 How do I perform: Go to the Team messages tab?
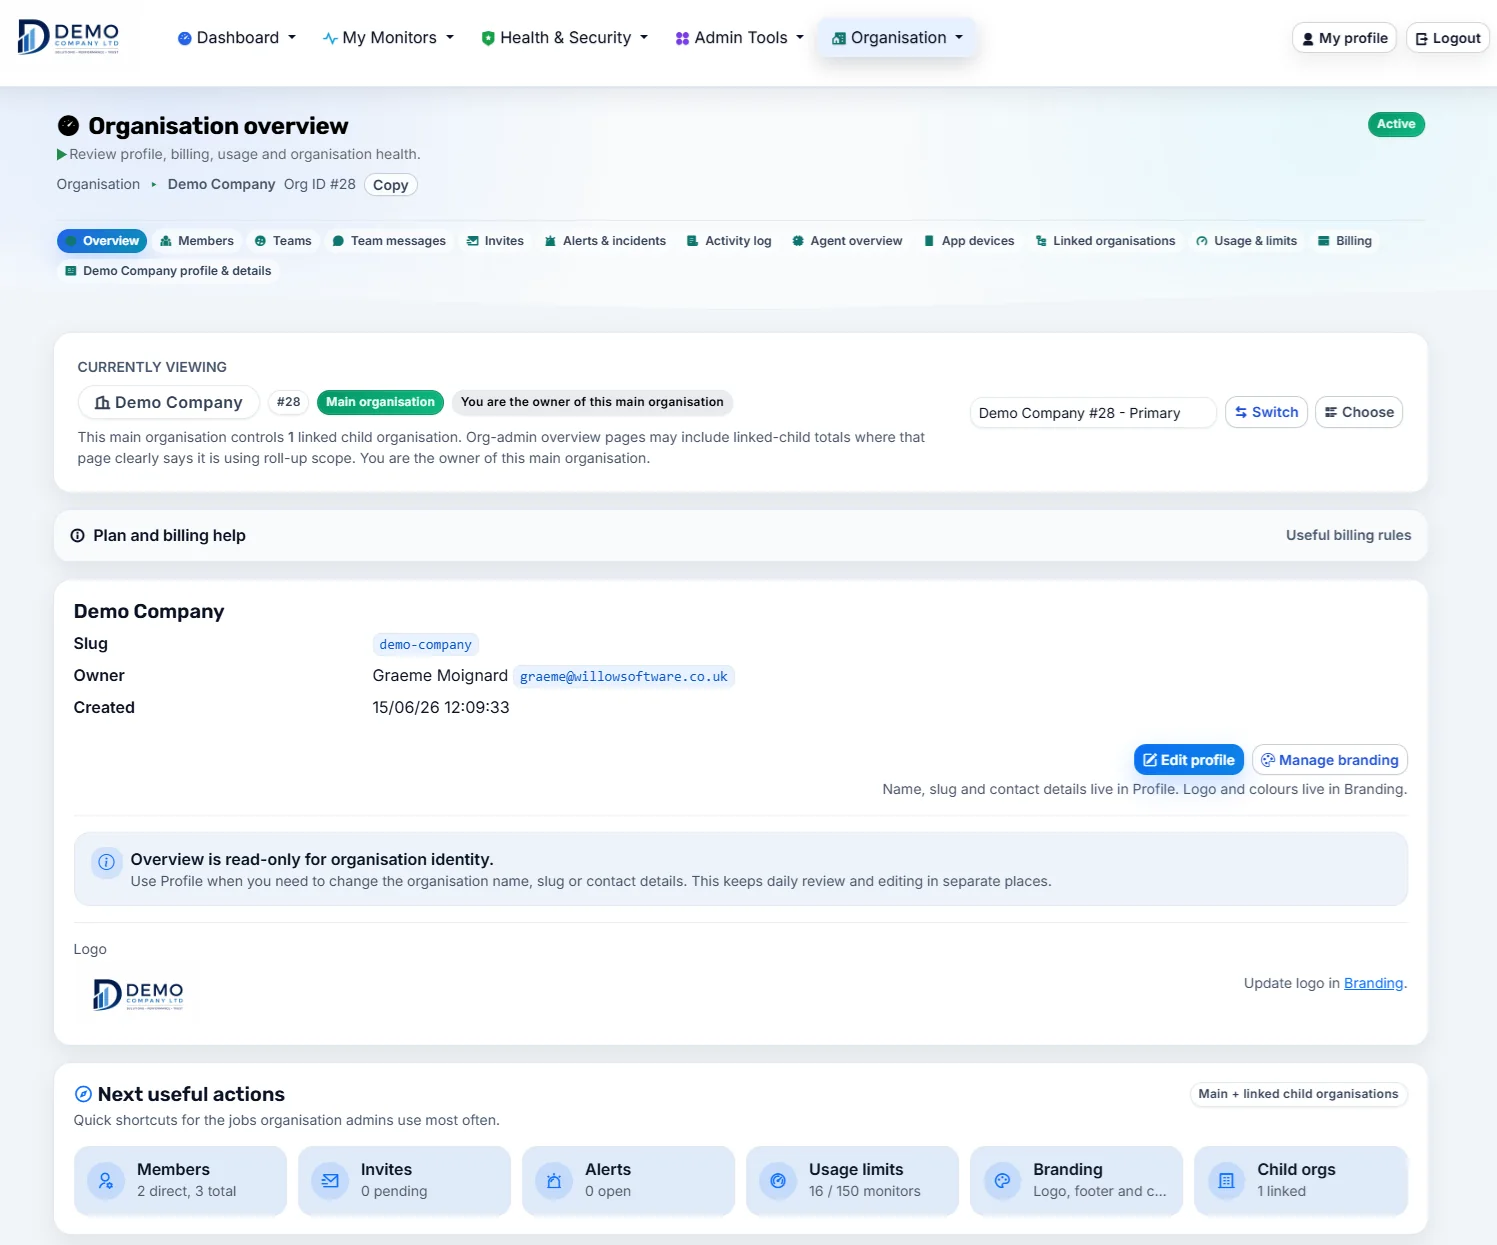point(389,241)
